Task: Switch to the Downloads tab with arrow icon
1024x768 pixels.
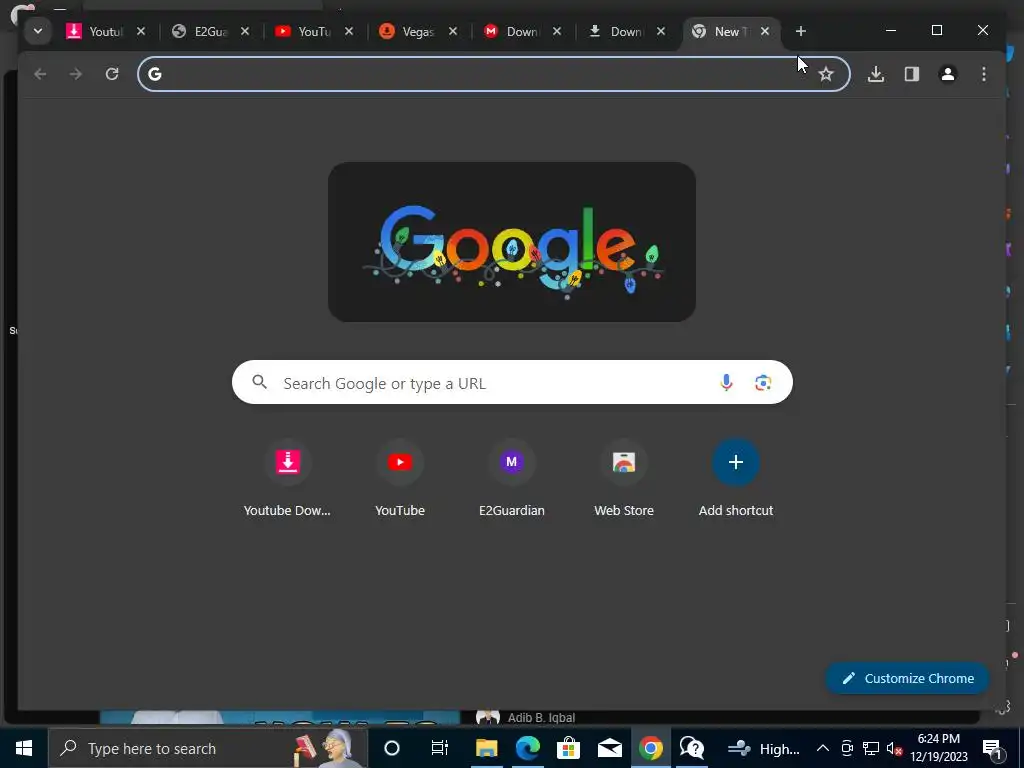Action: 616,31
